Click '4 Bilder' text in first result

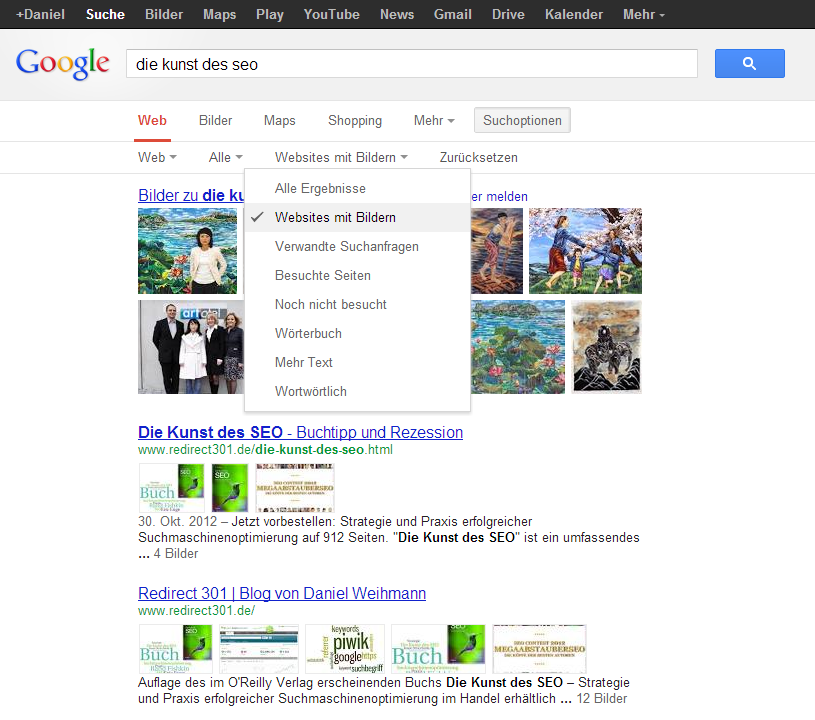pyautogui.click(x=176, y=554)
